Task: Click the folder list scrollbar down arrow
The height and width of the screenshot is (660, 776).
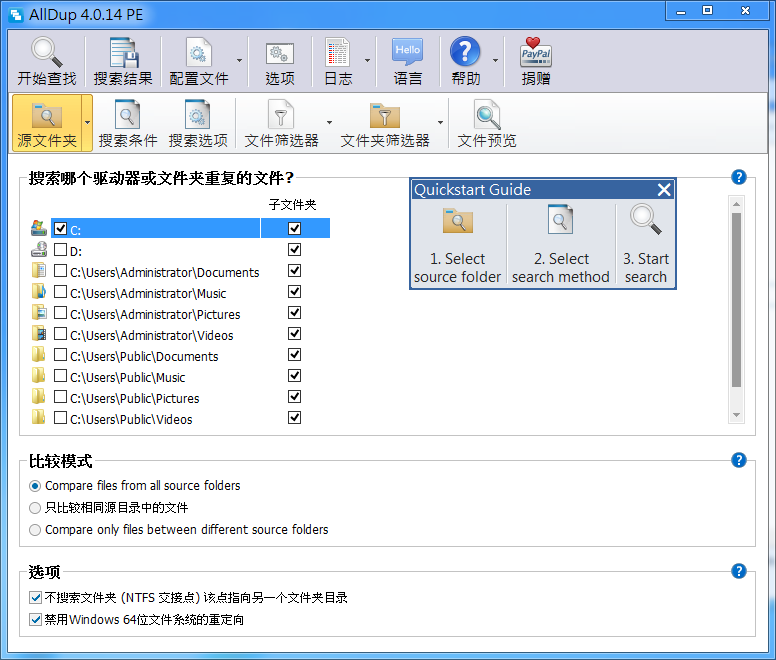Action: (x=736, y=415)
